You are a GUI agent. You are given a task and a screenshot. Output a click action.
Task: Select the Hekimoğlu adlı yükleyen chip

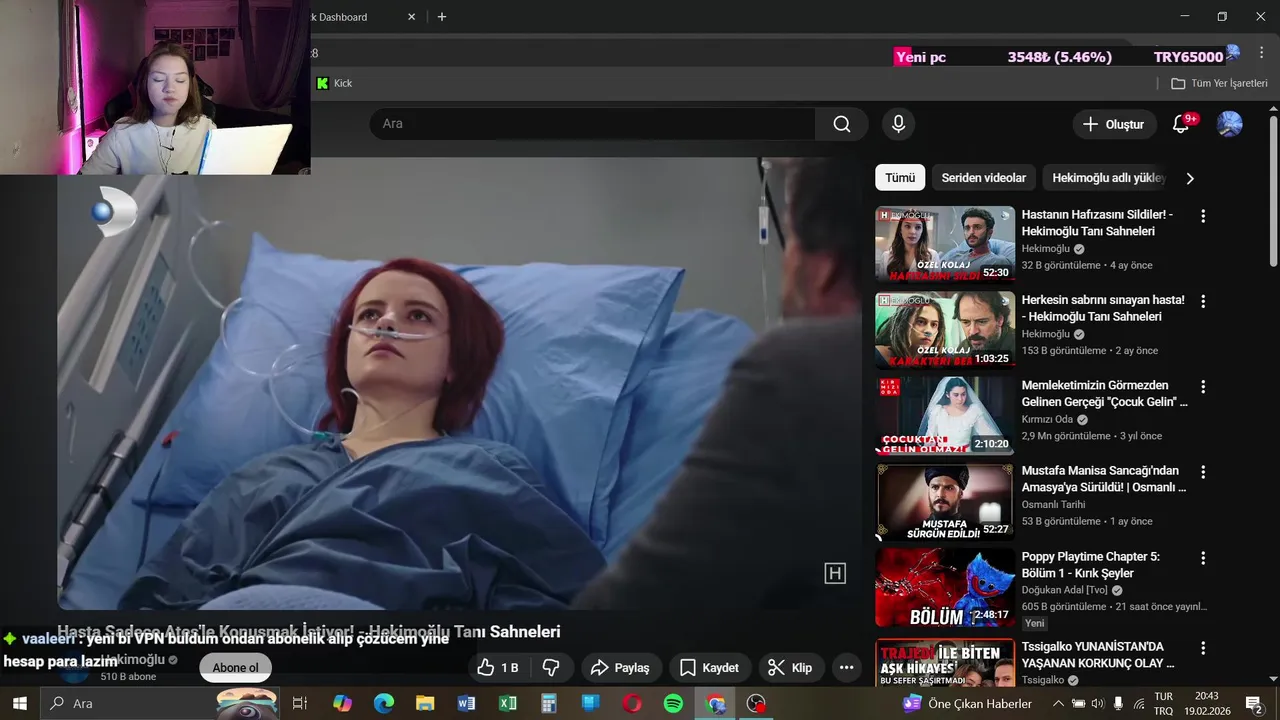coord(1108,178)
